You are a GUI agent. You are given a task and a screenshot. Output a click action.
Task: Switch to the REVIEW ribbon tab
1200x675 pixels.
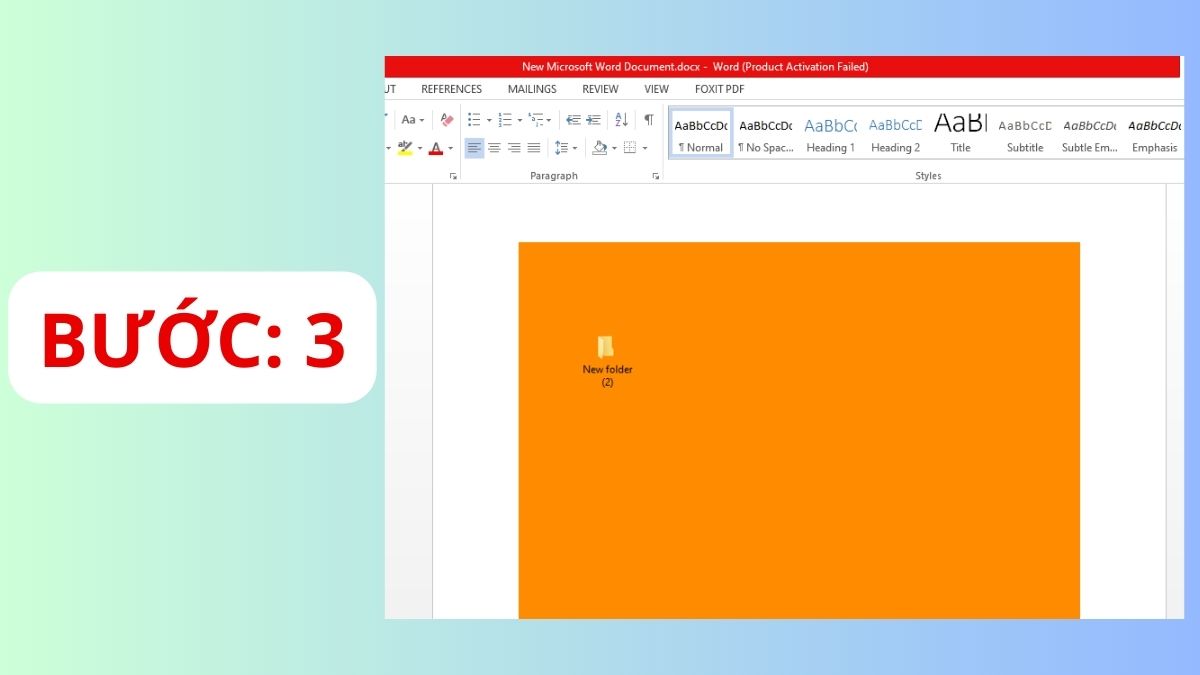600,89
